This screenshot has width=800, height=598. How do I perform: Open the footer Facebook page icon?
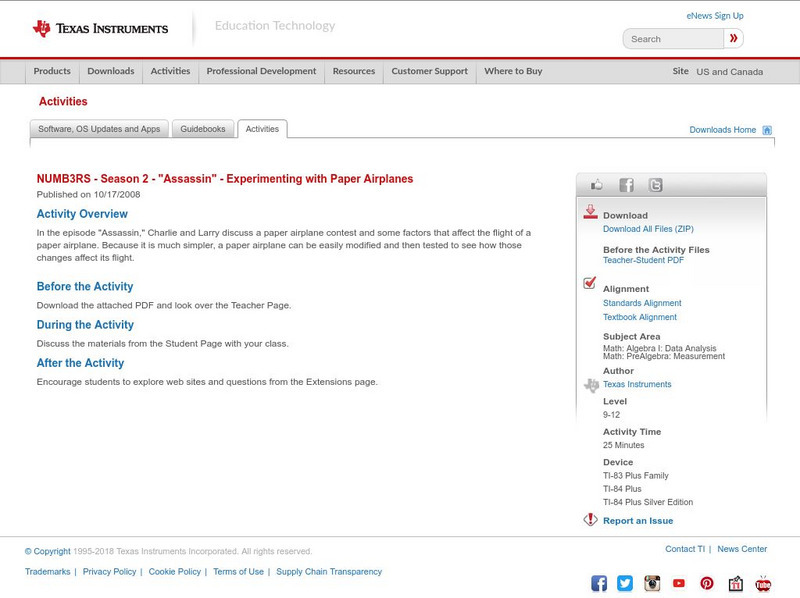[x=599, y=583]
